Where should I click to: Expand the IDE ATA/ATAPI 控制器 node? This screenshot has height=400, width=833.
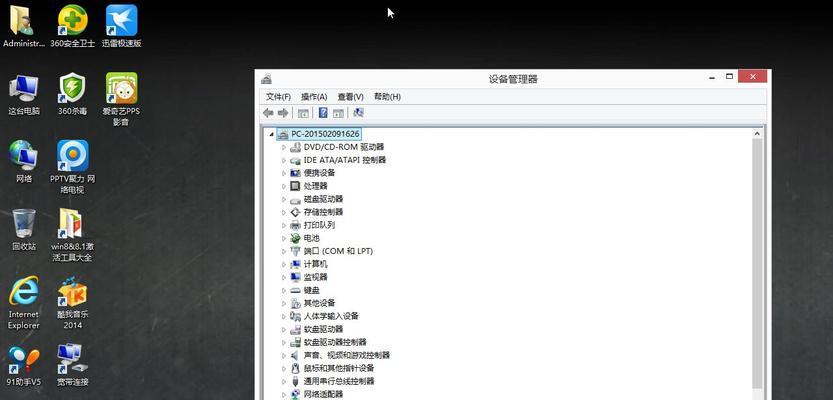pyautogui.click(x=284, y=160)
